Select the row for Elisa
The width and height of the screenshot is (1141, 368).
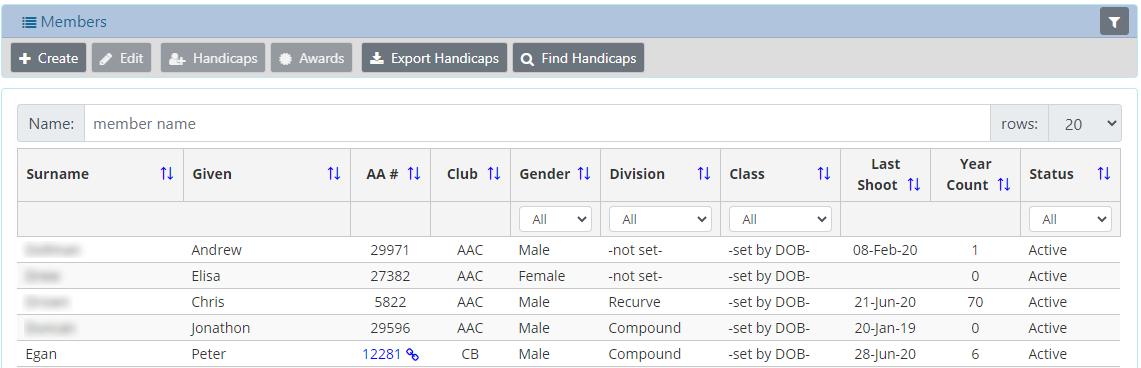569,276
